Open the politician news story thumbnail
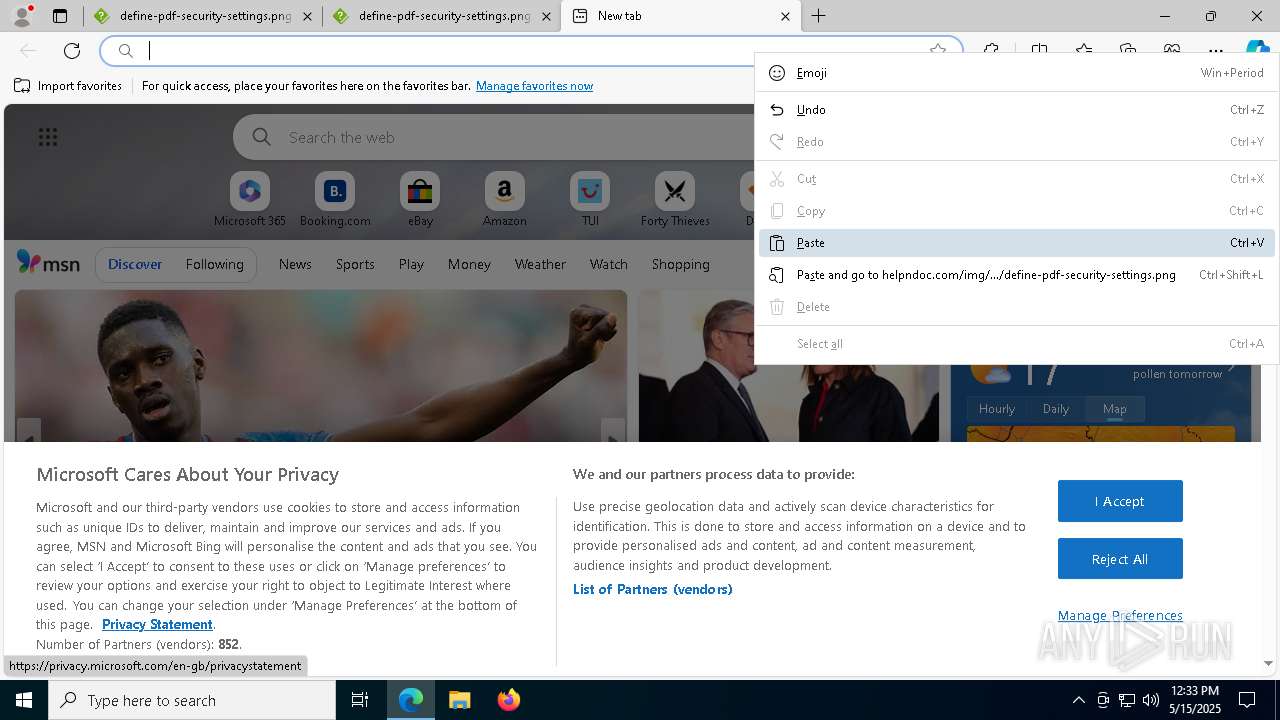This screenshot has height=720, width=1280. coord(789,366)
